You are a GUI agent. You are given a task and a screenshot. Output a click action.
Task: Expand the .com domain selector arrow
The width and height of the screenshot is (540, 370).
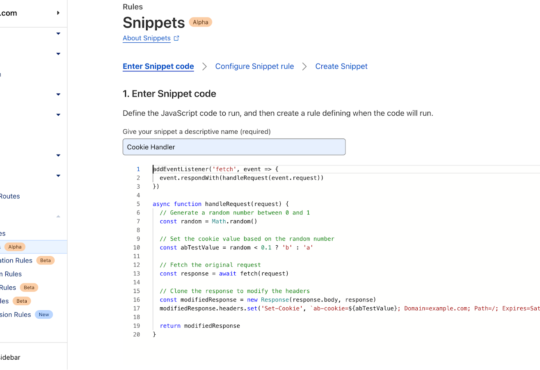pyautogui.click(x=58, y=13)
